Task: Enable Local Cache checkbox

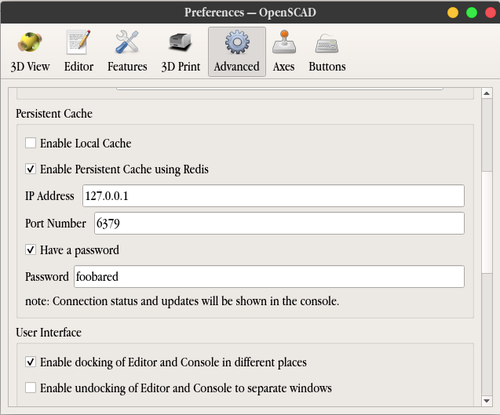Action: [30, 143]
